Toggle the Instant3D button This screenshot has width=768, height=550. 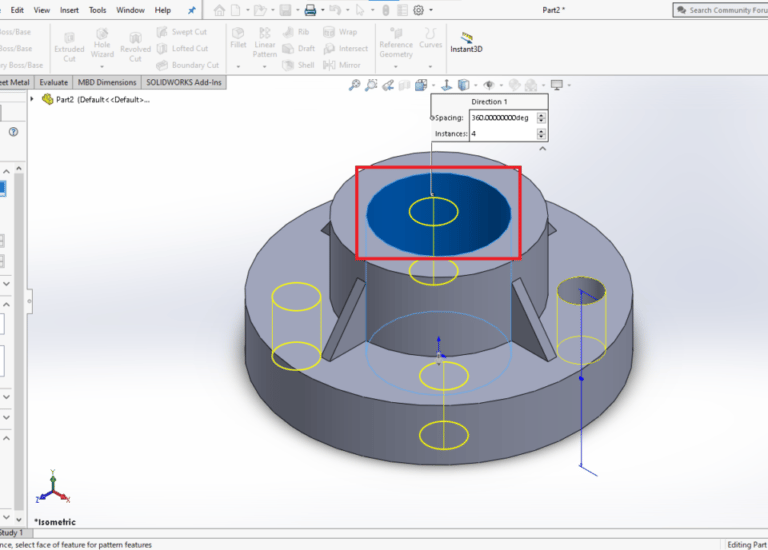tap(466, 42)
